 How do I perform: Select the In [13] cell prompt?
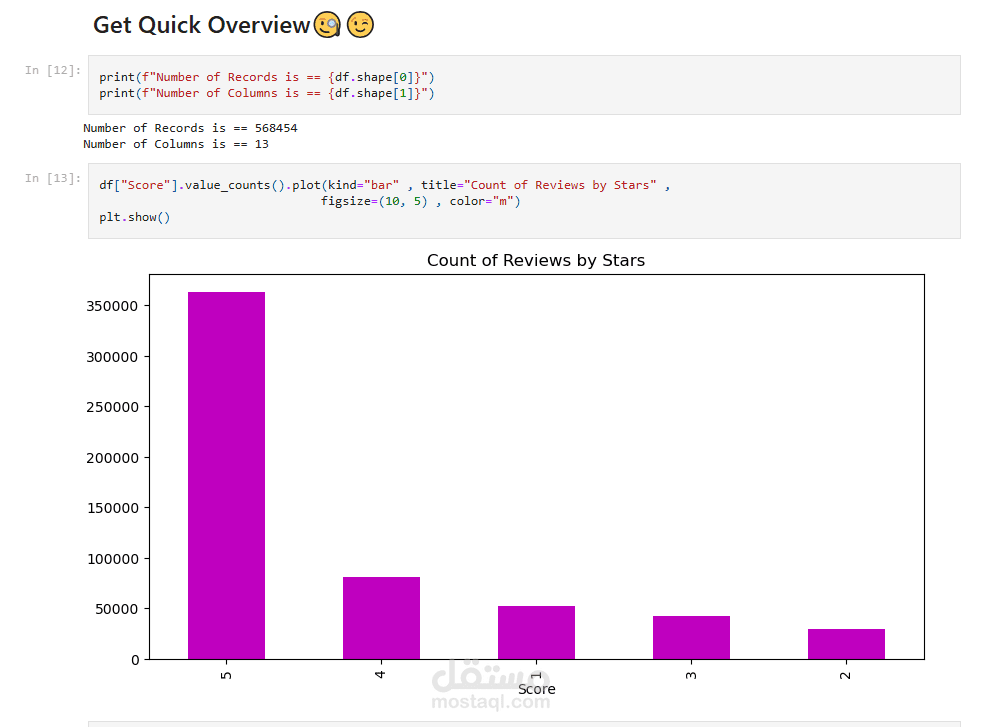coord(53,178)
